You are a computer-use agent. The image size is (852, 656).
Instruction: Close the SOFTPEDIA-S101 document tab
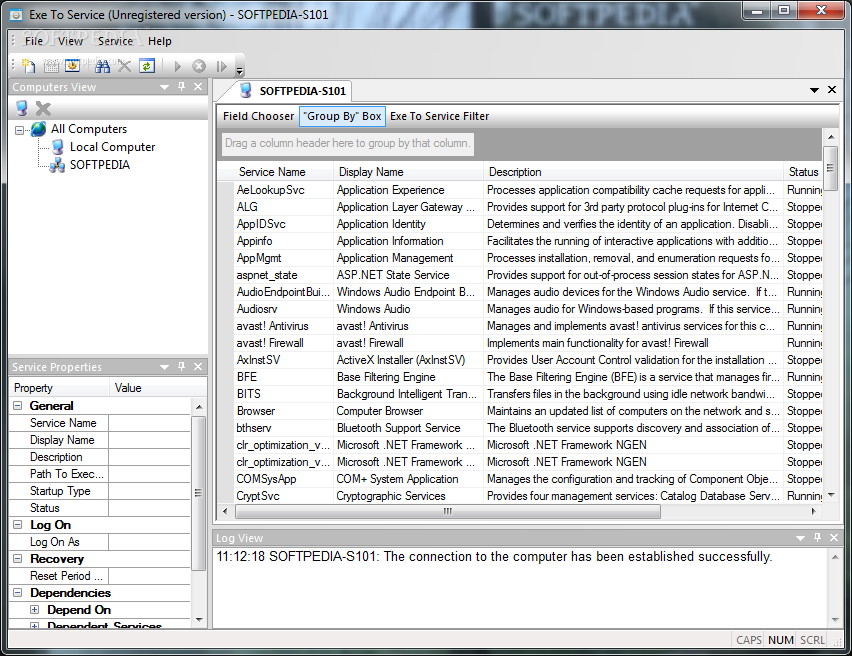[832, 90]
